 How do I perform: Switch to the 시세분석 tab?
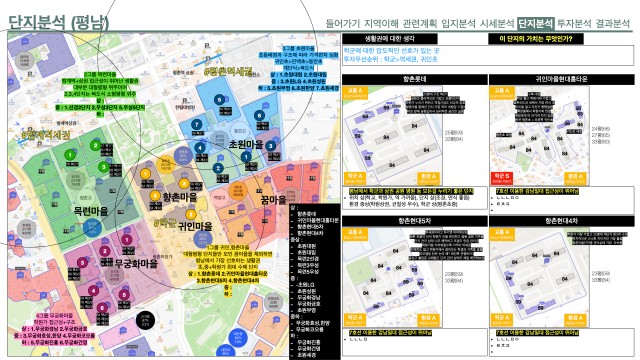click(x=497, y=23)
